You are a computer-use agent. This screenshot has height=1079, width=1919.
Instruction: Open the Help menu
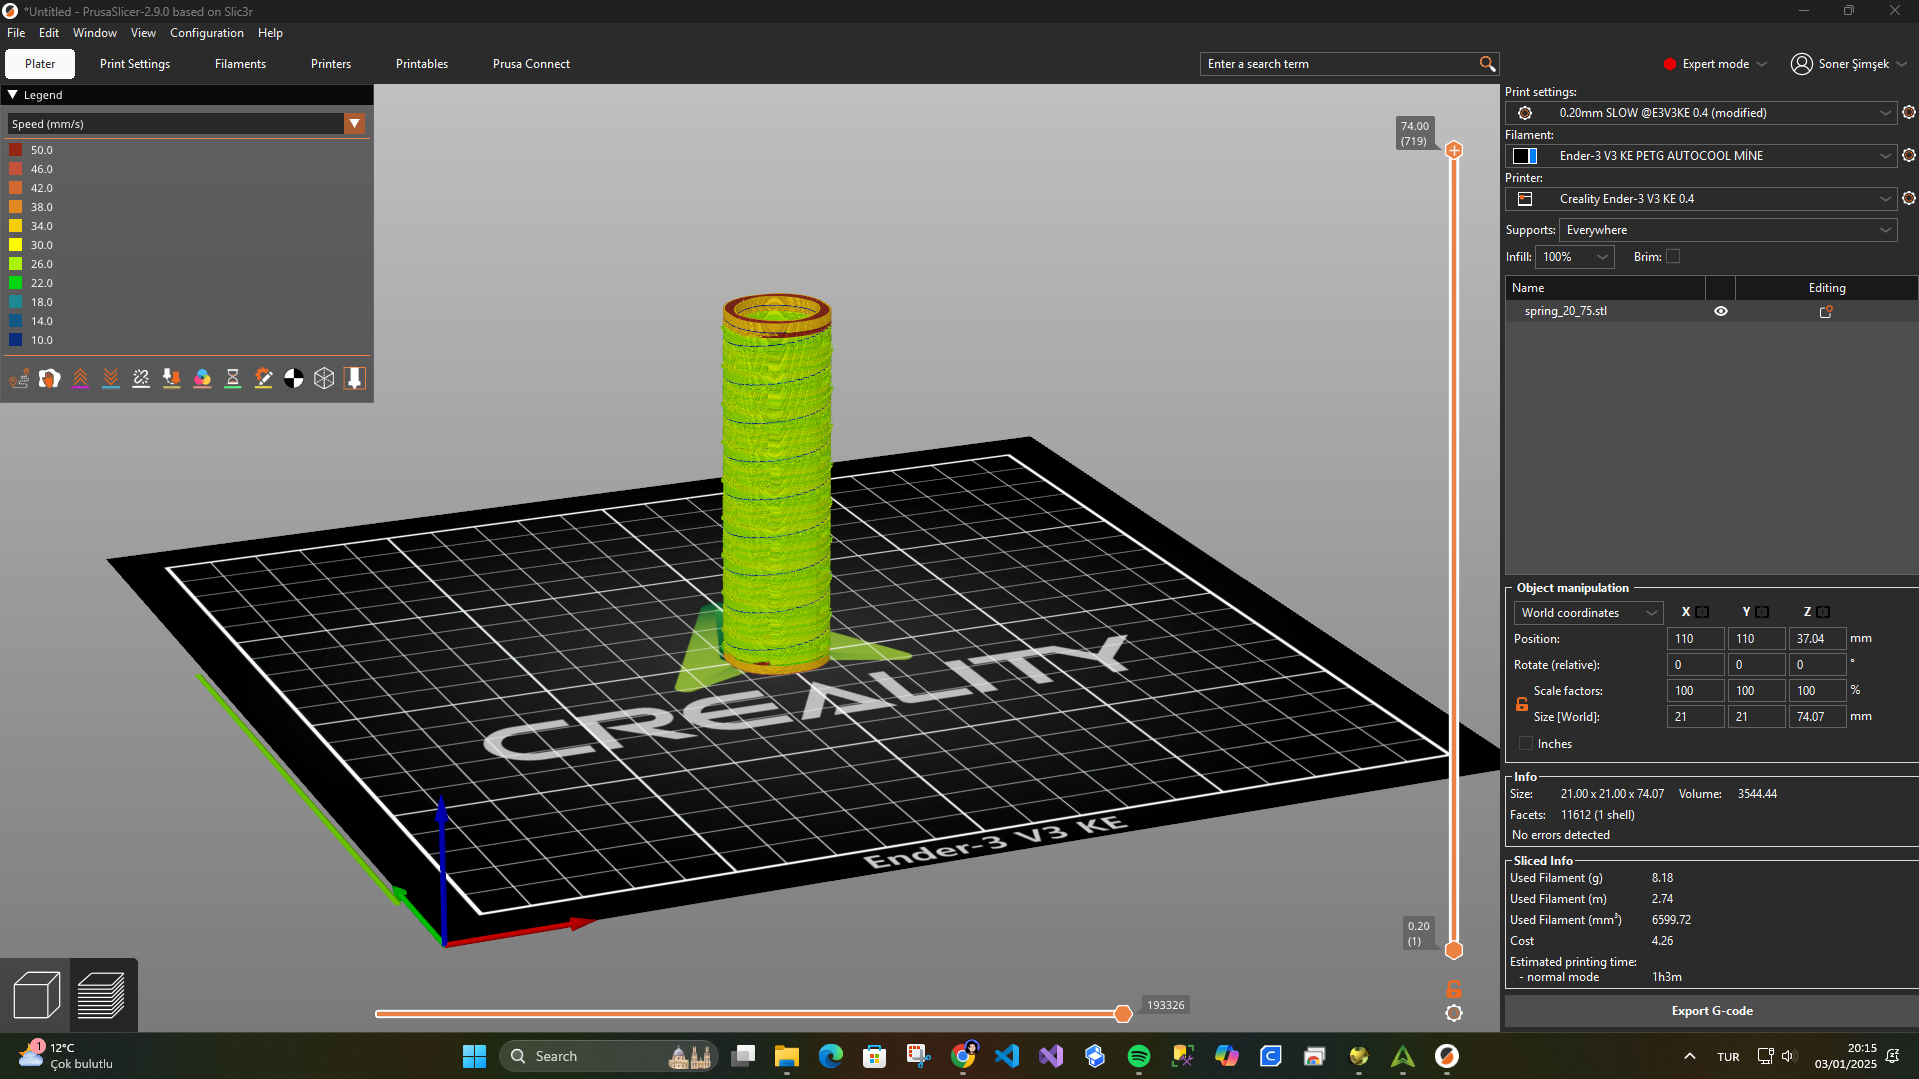pos(270,33)
